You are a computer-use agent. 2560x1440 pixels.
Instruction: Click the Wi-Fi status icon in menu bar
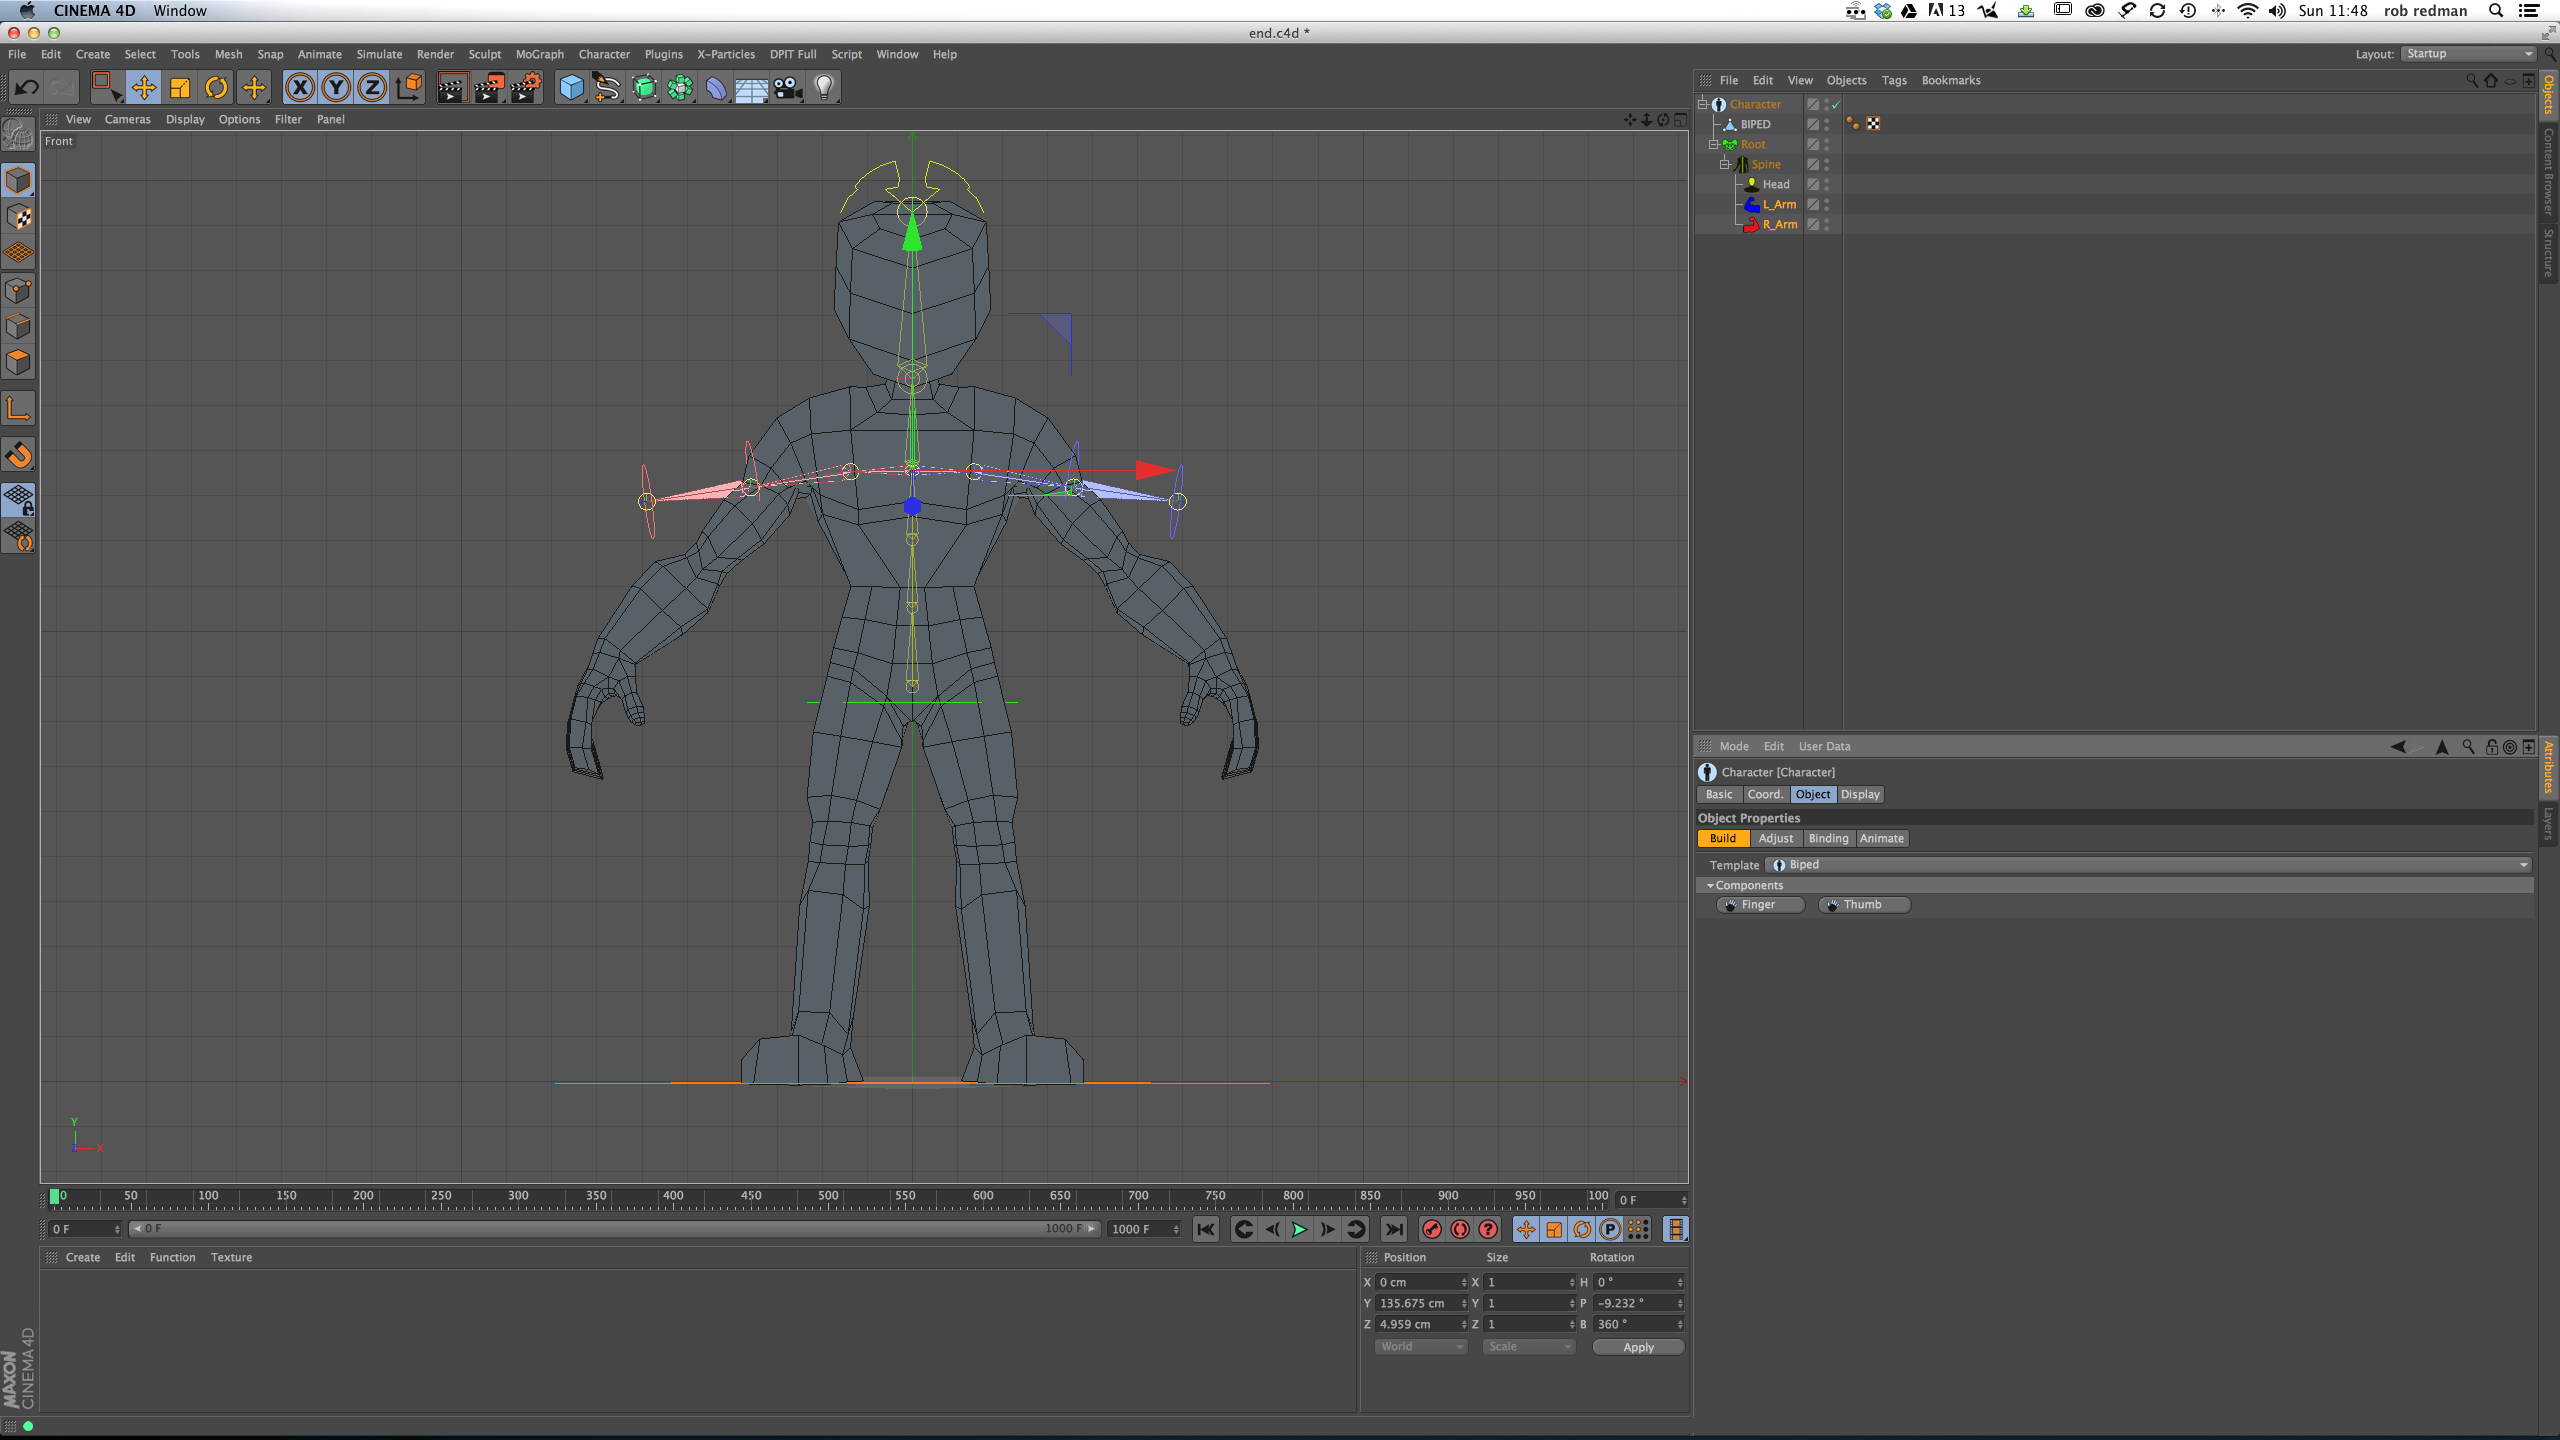pyautogui.click(x=2248, y=11)
